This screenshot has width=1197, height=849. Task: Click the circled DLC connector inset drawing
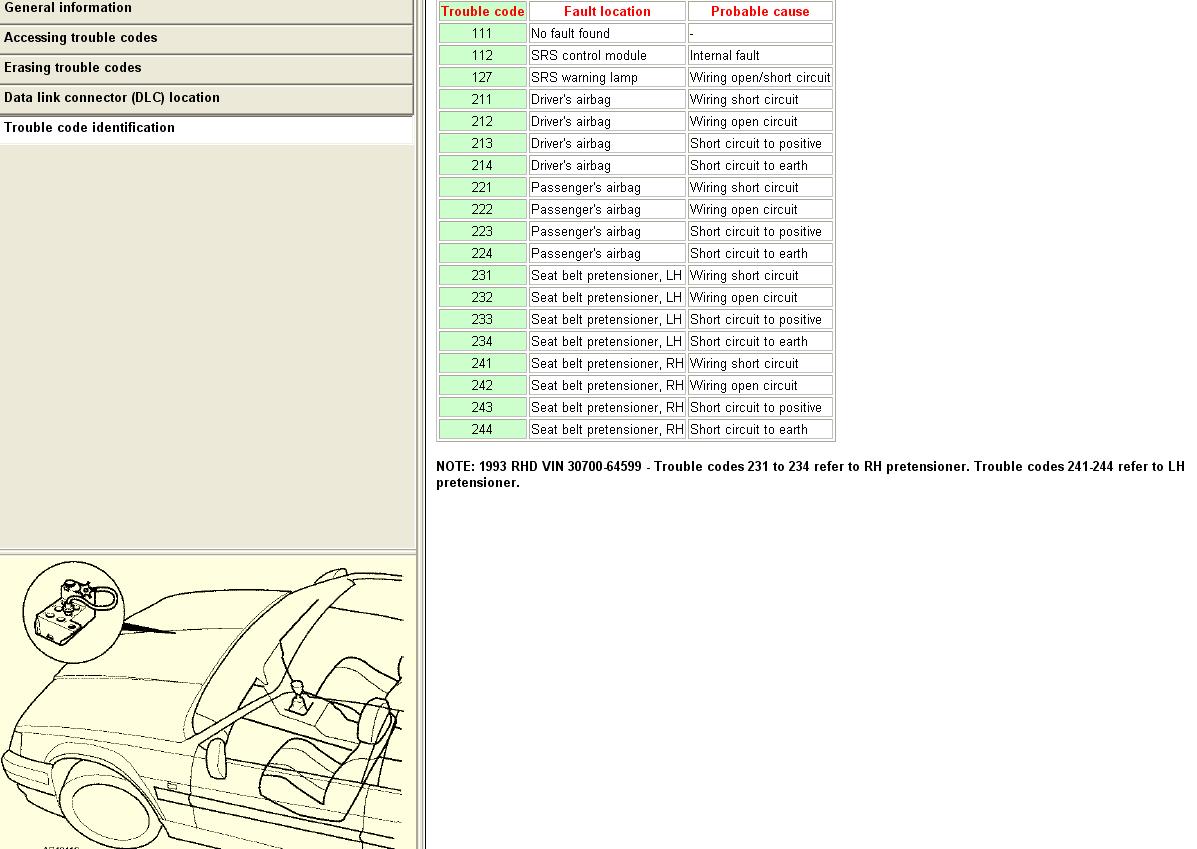[71, 612]
